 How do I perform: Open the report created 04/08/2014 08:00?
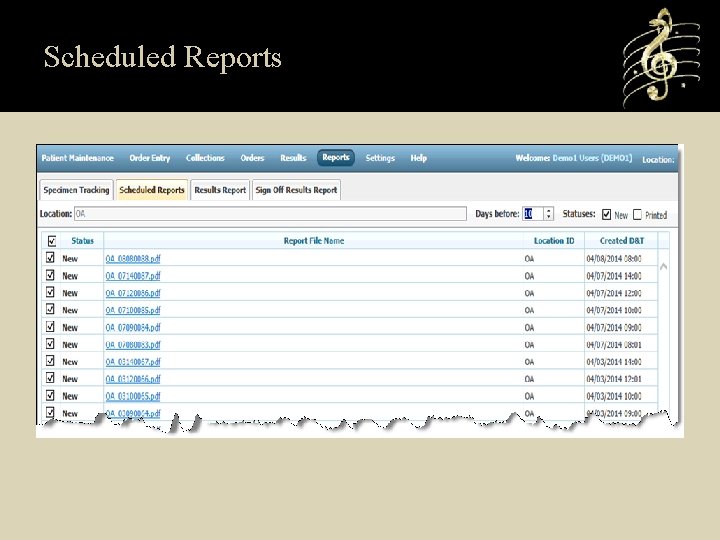click(133, 259)
